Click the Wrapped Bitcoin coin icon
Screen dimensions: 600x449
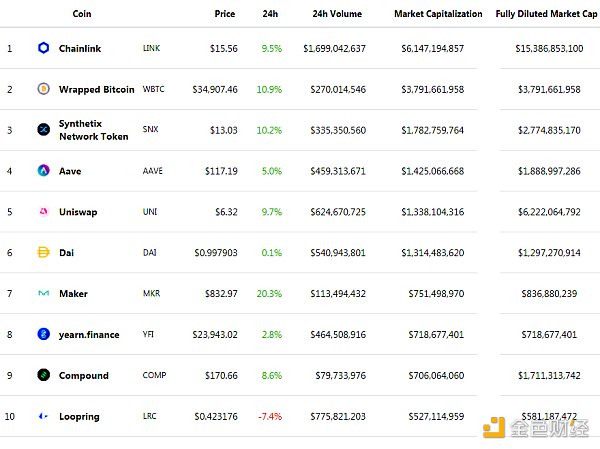[43, 89]
